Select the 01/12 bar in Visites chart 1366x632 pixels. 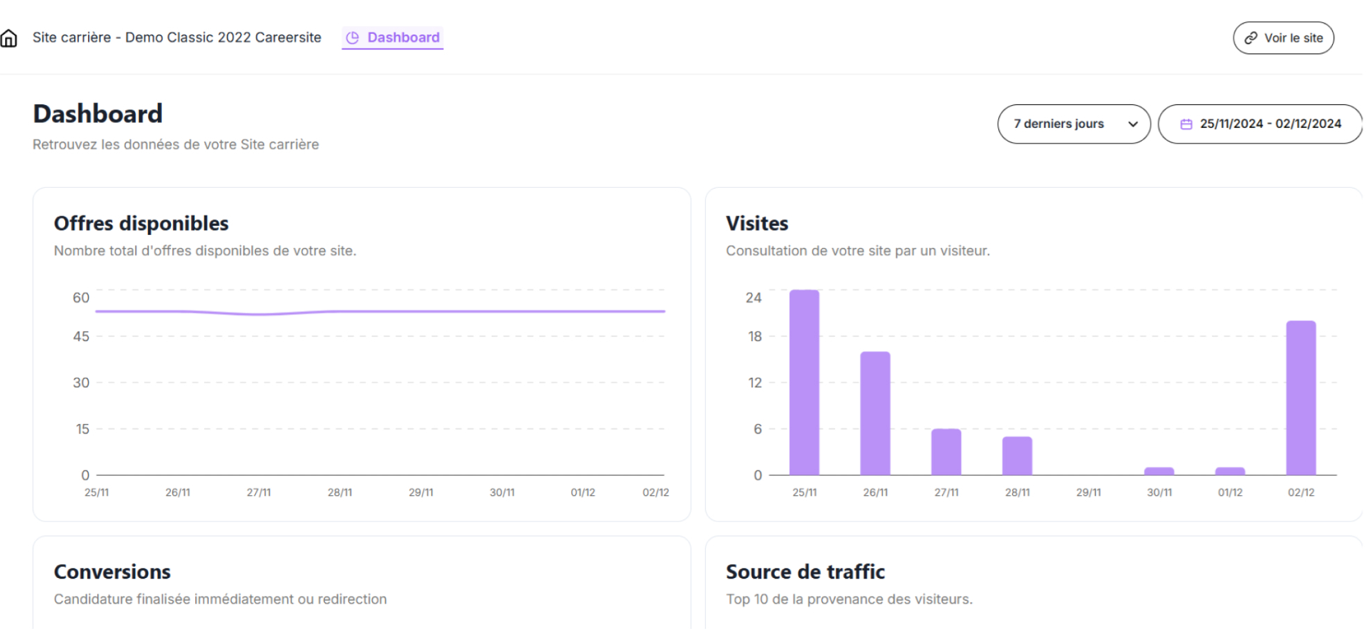point(1230,471)
